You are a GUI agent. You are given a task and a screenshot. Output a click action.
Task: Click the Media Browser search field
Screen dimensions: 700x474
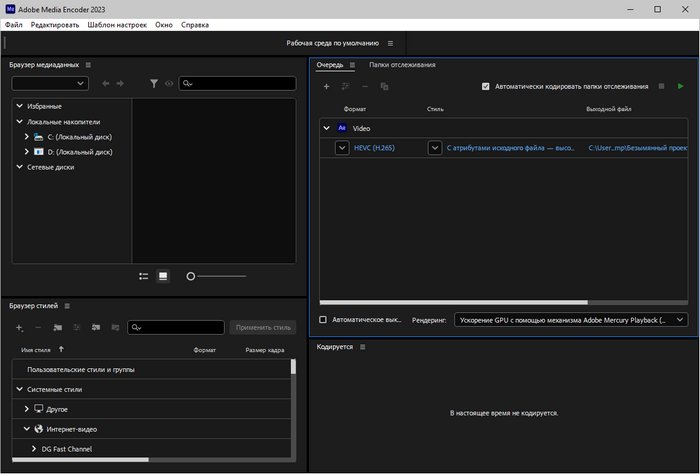[x=238, y=83]
